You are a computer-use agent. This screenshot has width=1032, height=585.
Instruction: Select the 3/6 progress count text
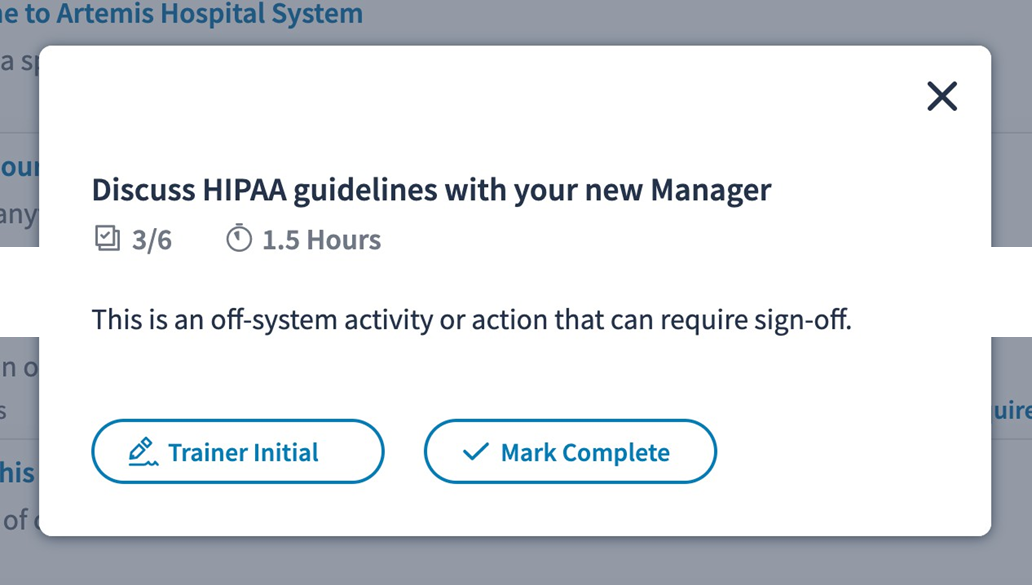152,240
